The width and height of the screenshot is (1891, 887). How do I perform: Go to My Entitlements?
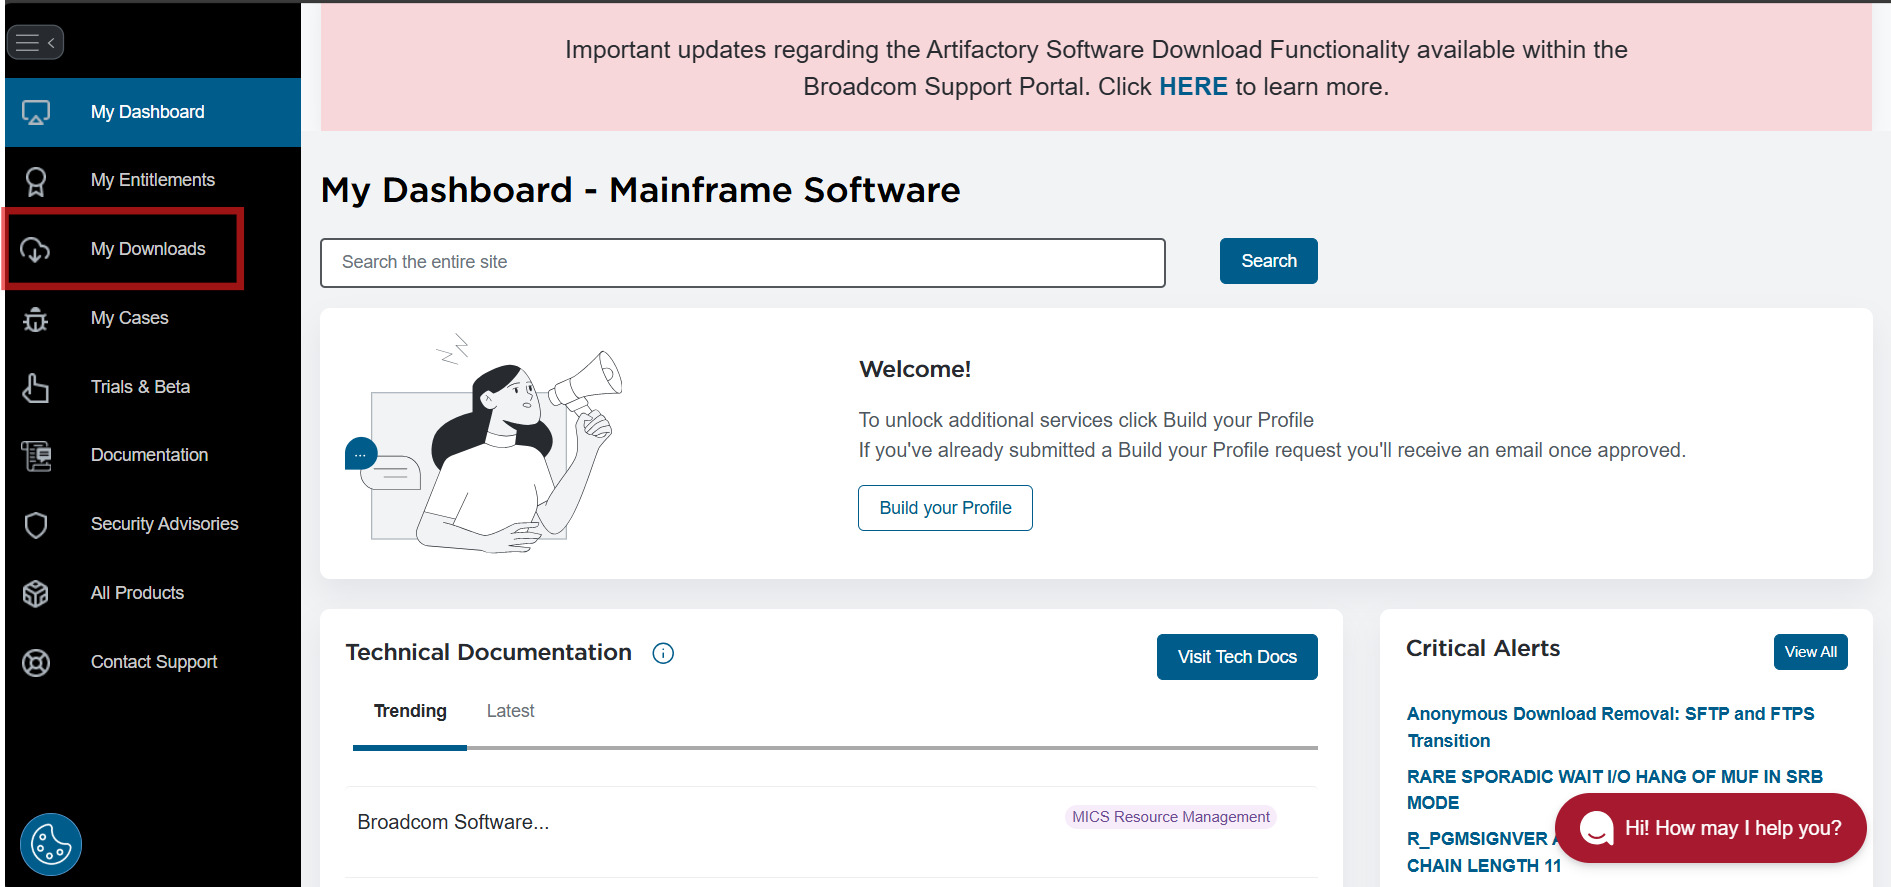[x=153, y=180]
